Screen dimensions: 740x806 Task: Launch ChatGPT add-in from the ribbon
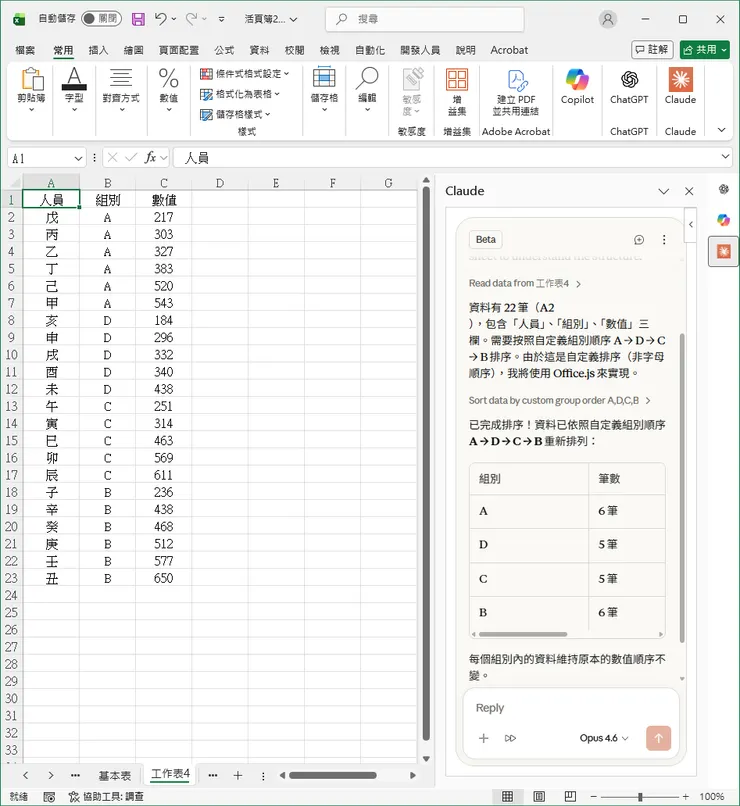click(x=629, y=87)
